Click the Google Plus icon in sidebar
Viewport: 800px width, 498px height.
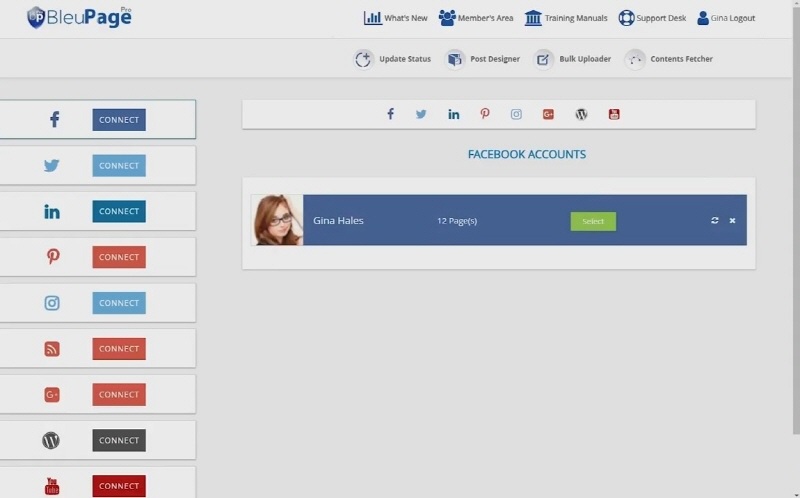click(52, 394)
